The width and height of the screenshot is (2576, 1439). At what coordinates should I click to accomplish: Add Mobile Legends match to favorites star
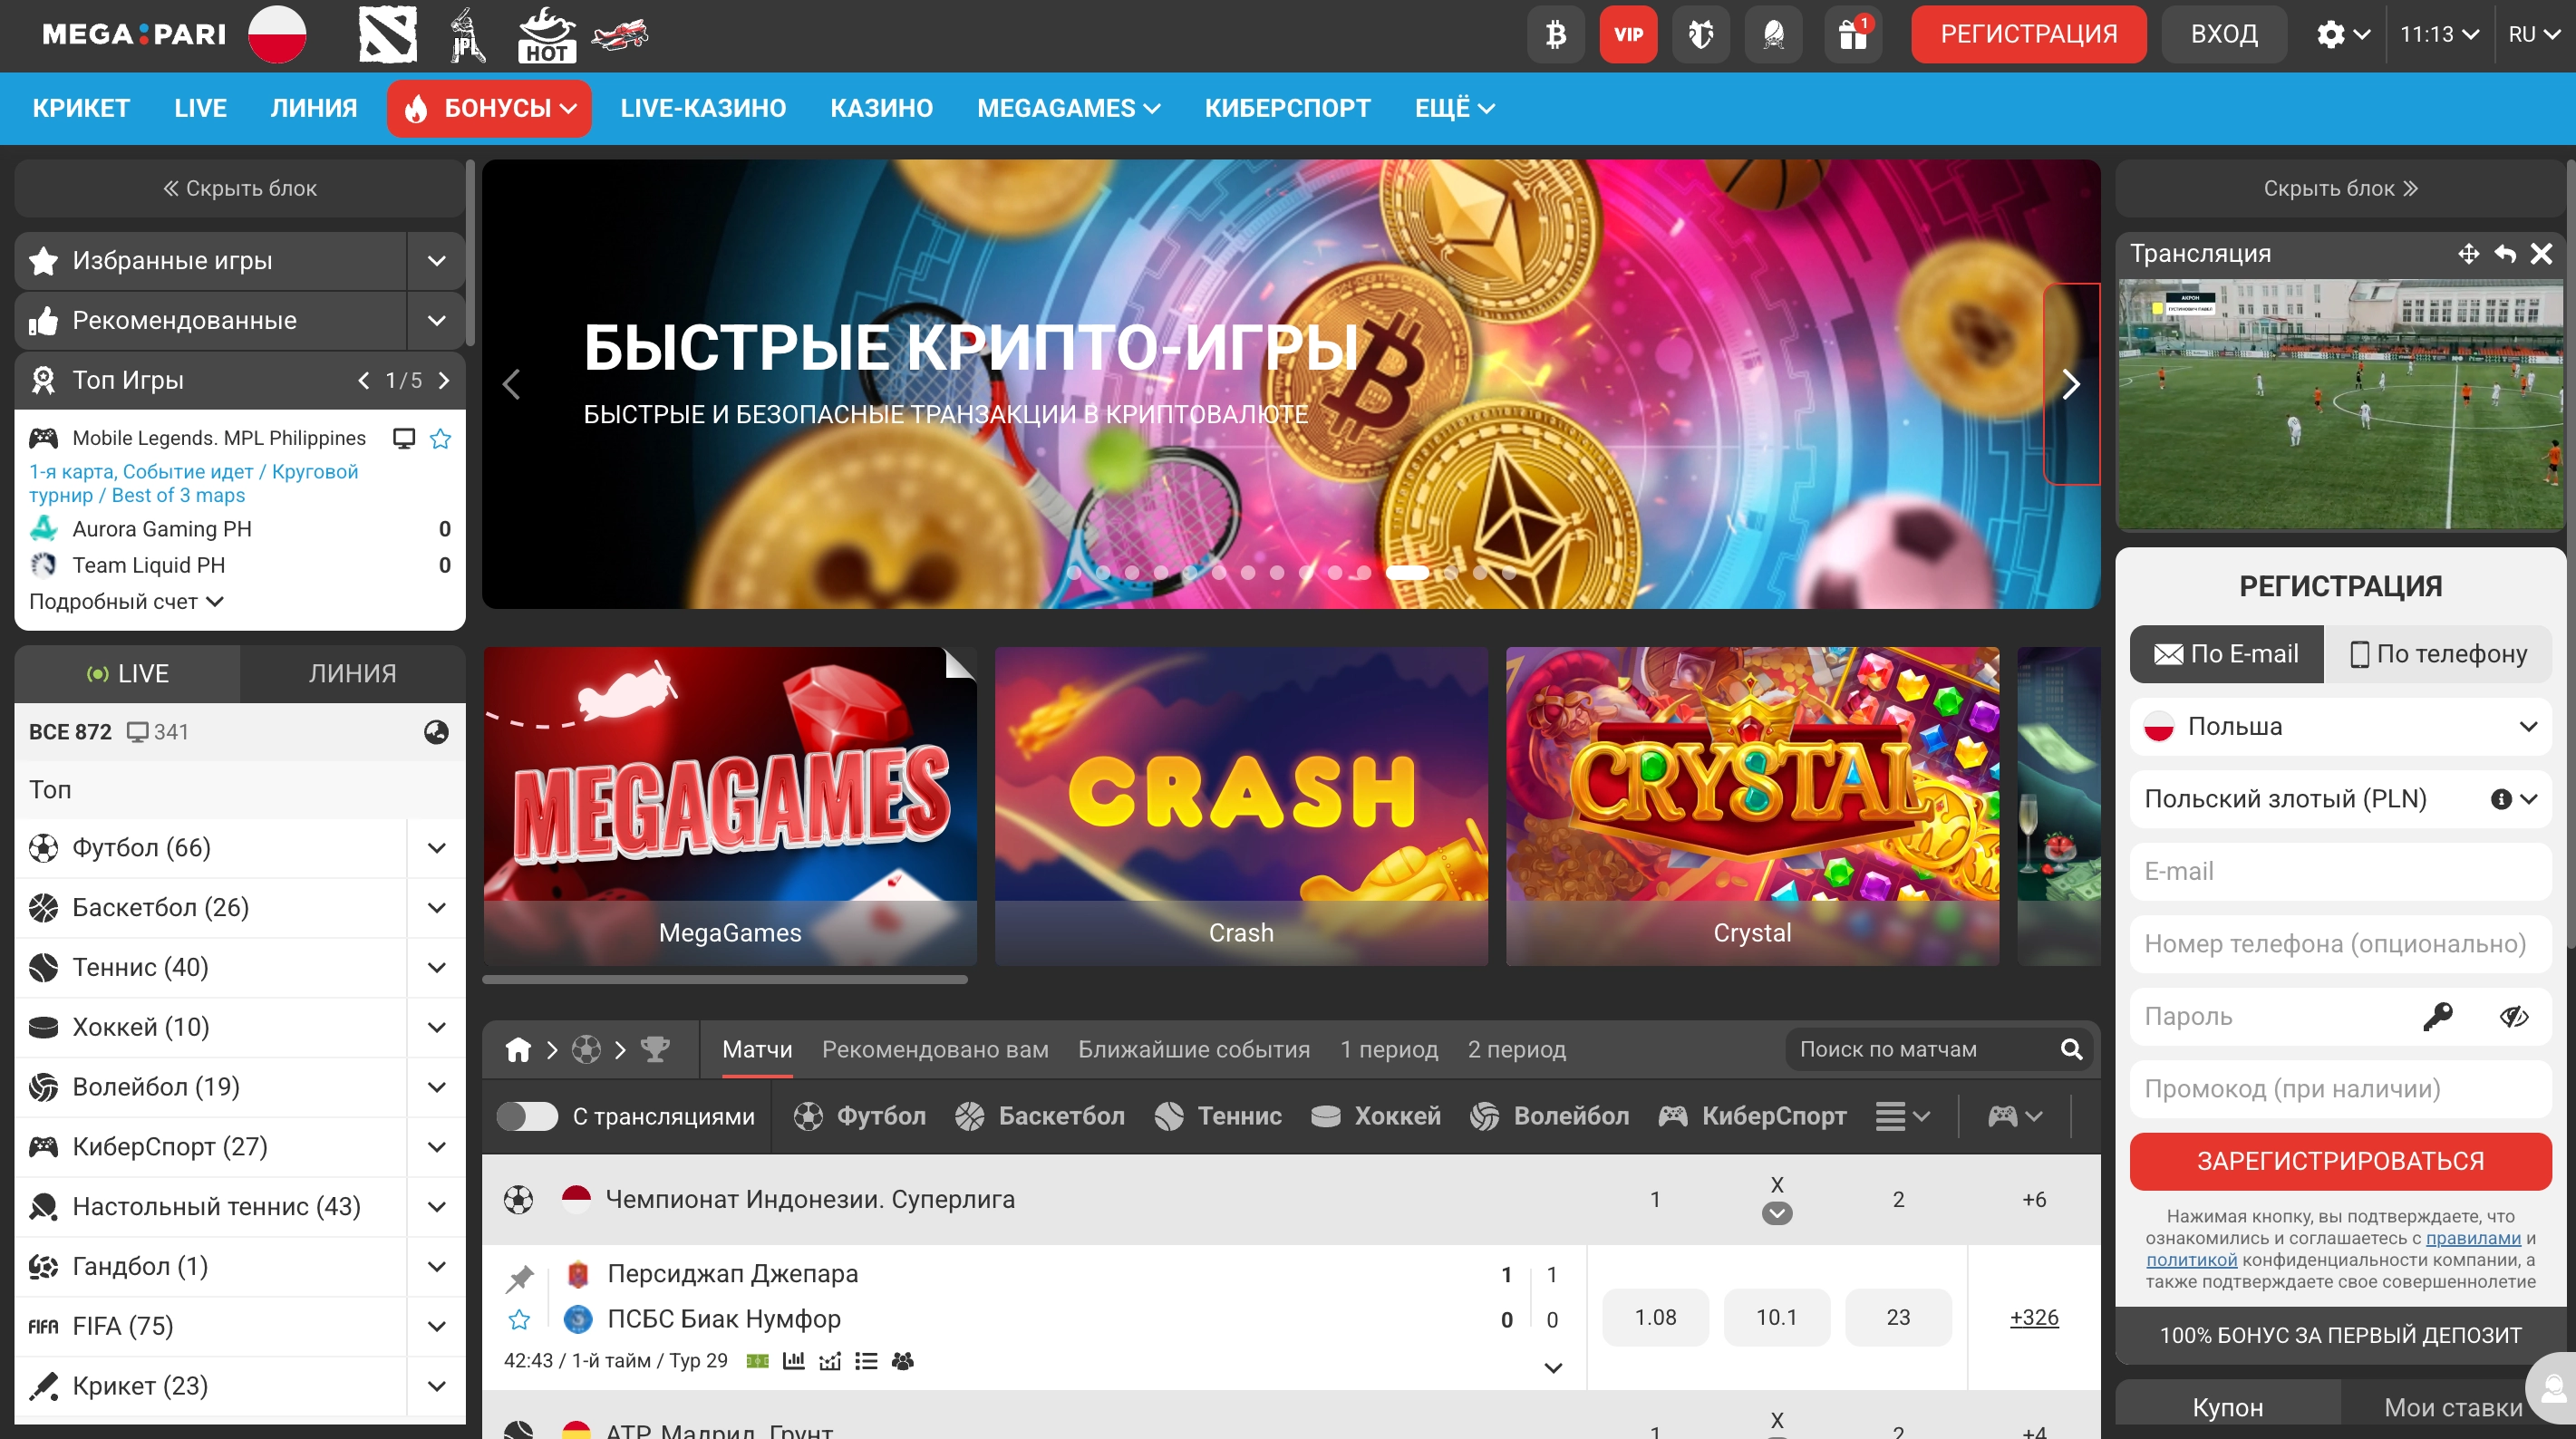440,438
